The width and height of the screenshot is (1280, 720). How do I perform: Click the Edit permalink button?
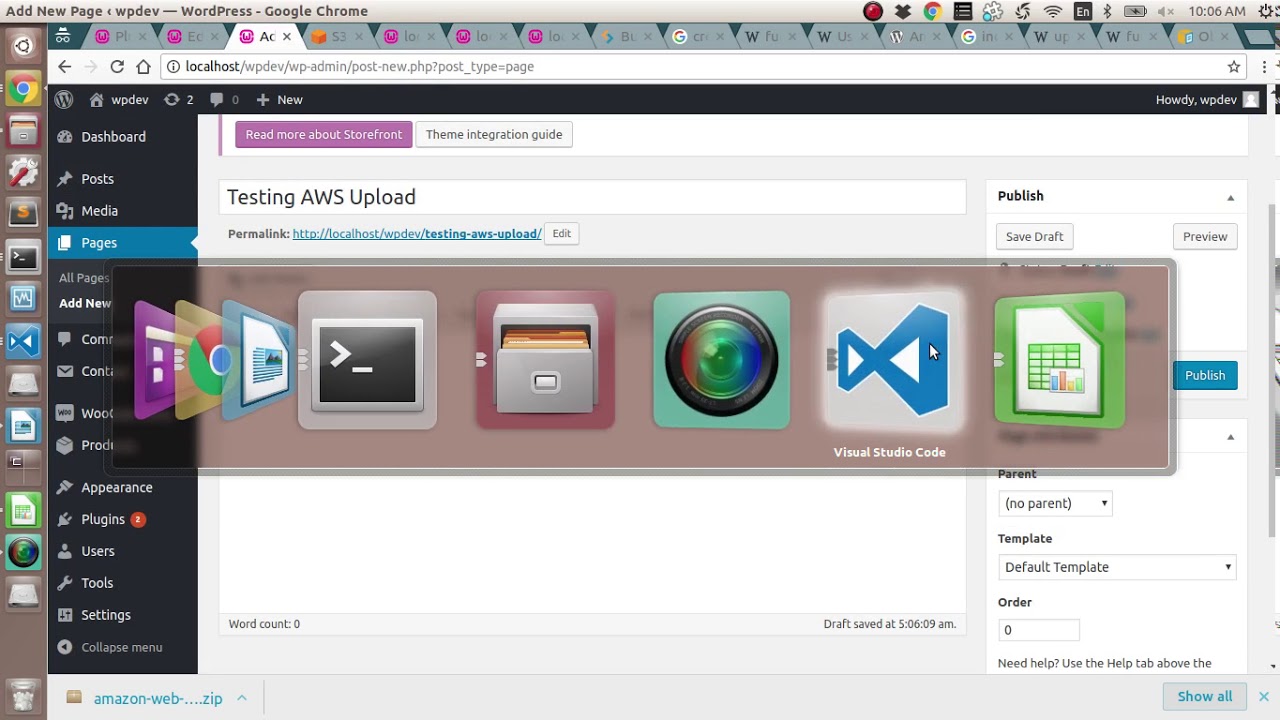[562, 233]
